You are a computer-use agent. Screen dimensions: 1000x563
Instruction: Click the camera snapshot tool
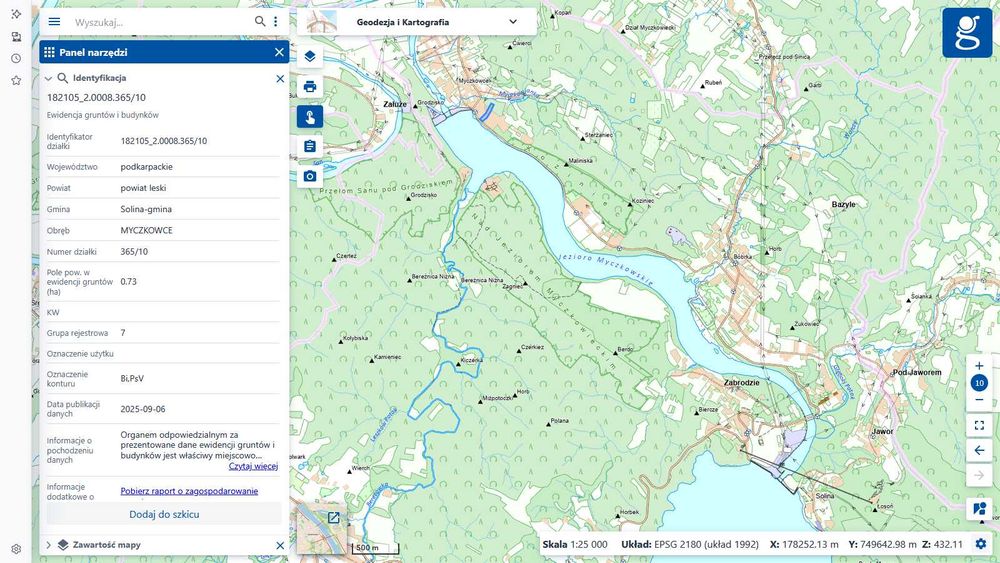pos(310,176)
